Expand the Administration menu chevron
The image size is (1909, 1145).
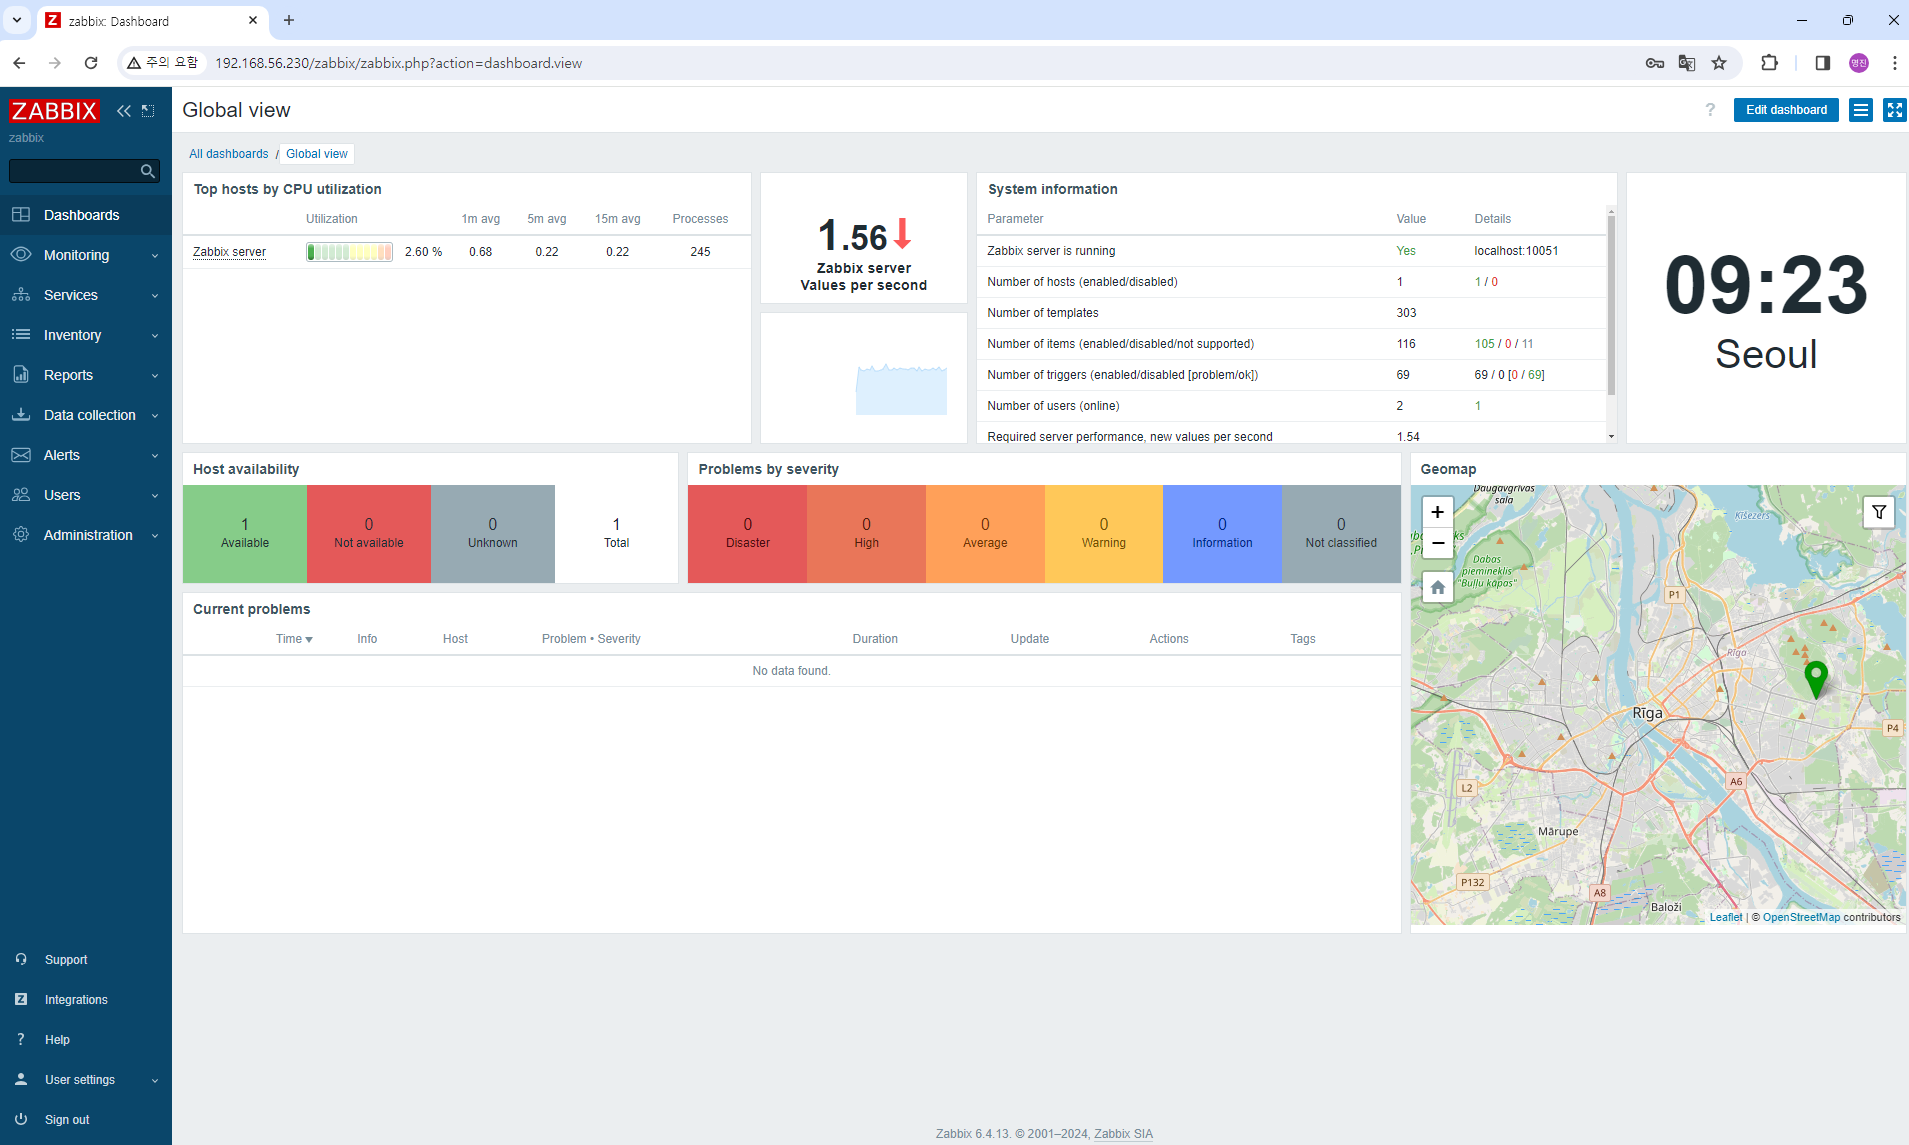point(155,536)
